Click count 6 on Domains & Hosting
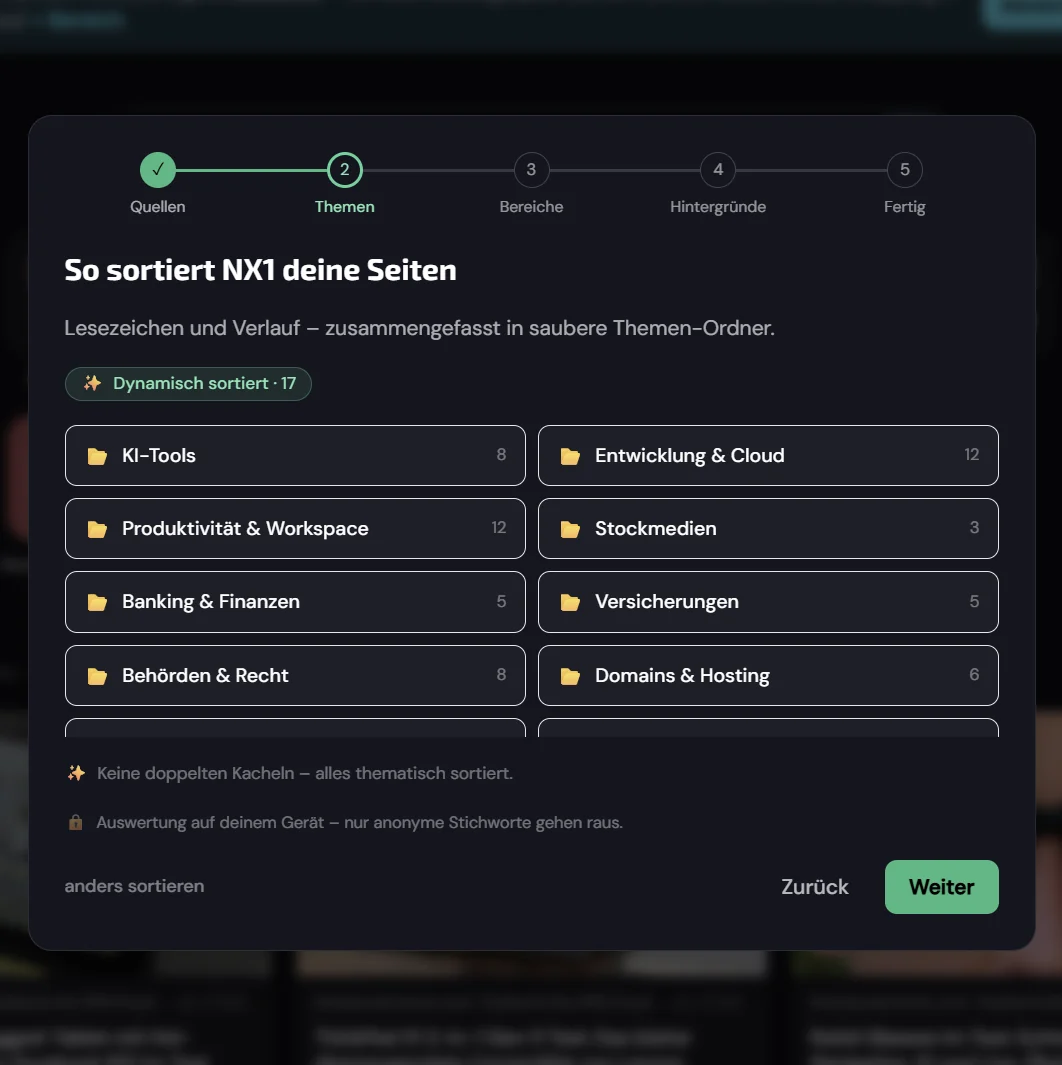This screenshot has width=1062, height=1065. tap(974, 674)
